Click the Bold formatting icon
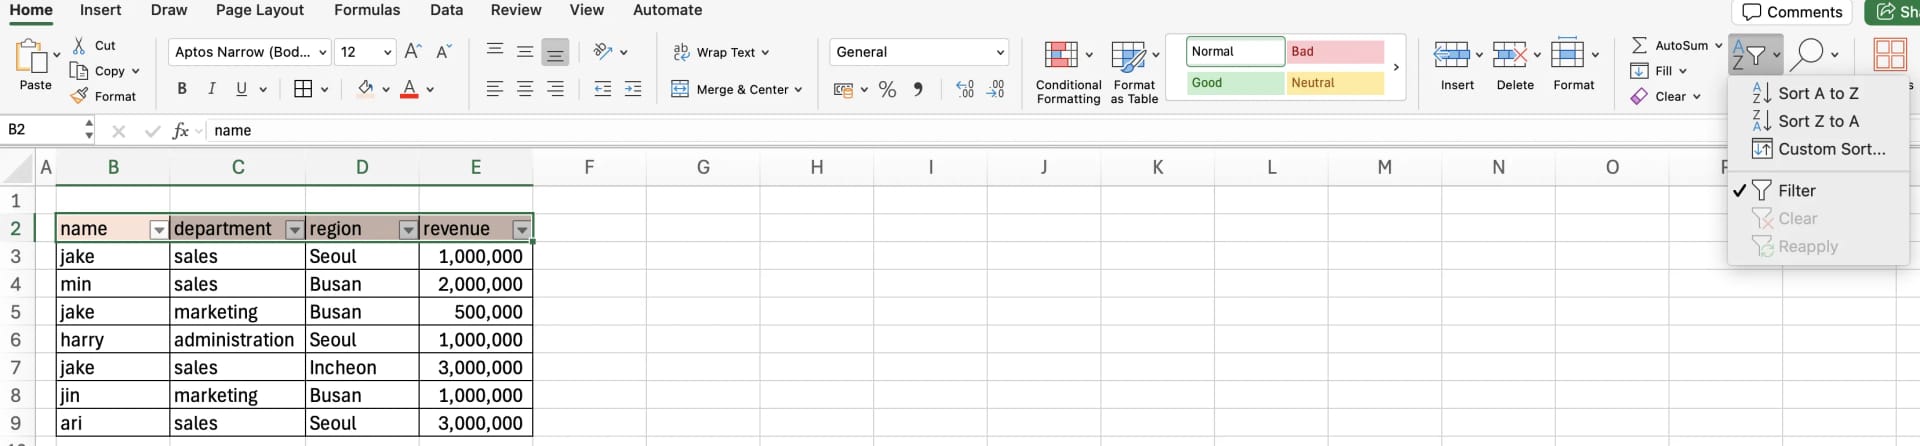 click(182, 89)
